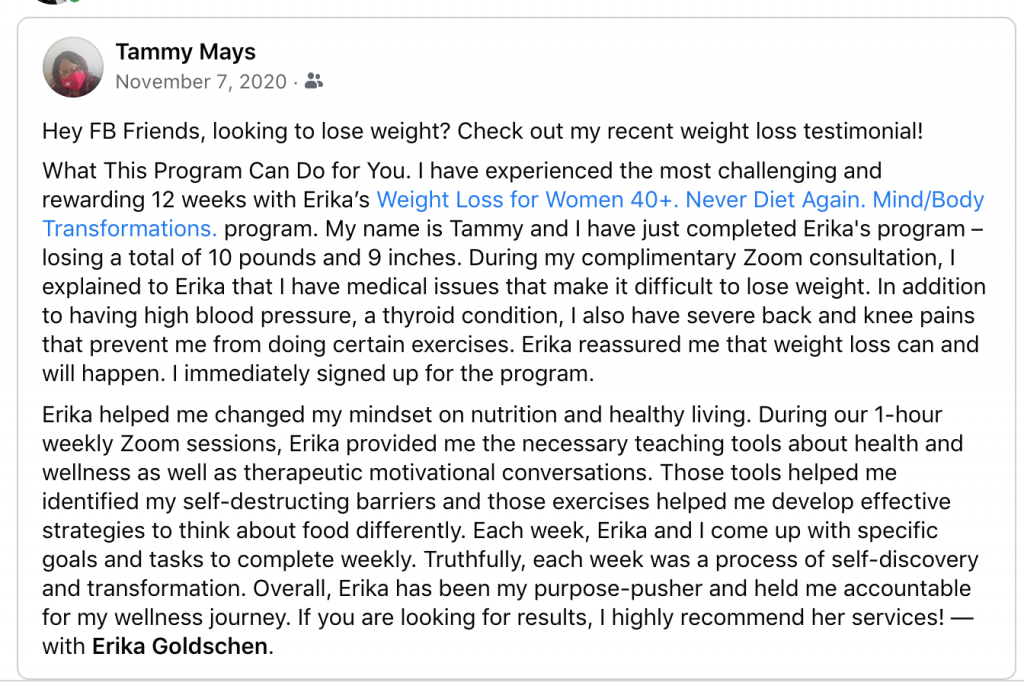Open Tammy Mays' profile picture

click(72, 67)
